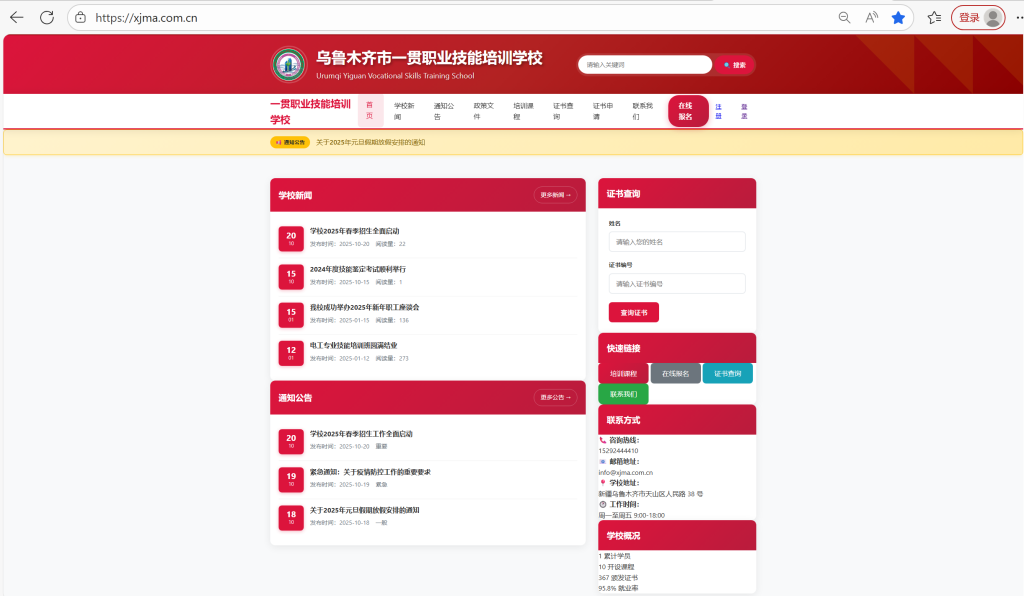Click the browser back arrow
This screenshot has width=1024, height=596.
click(16, 17)
